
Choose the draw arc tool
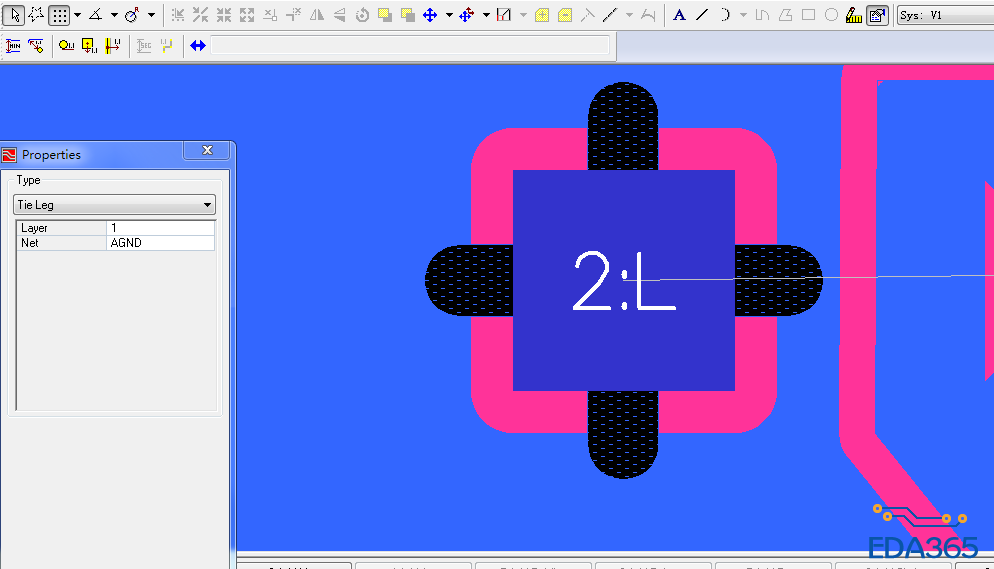pos(725,15)
